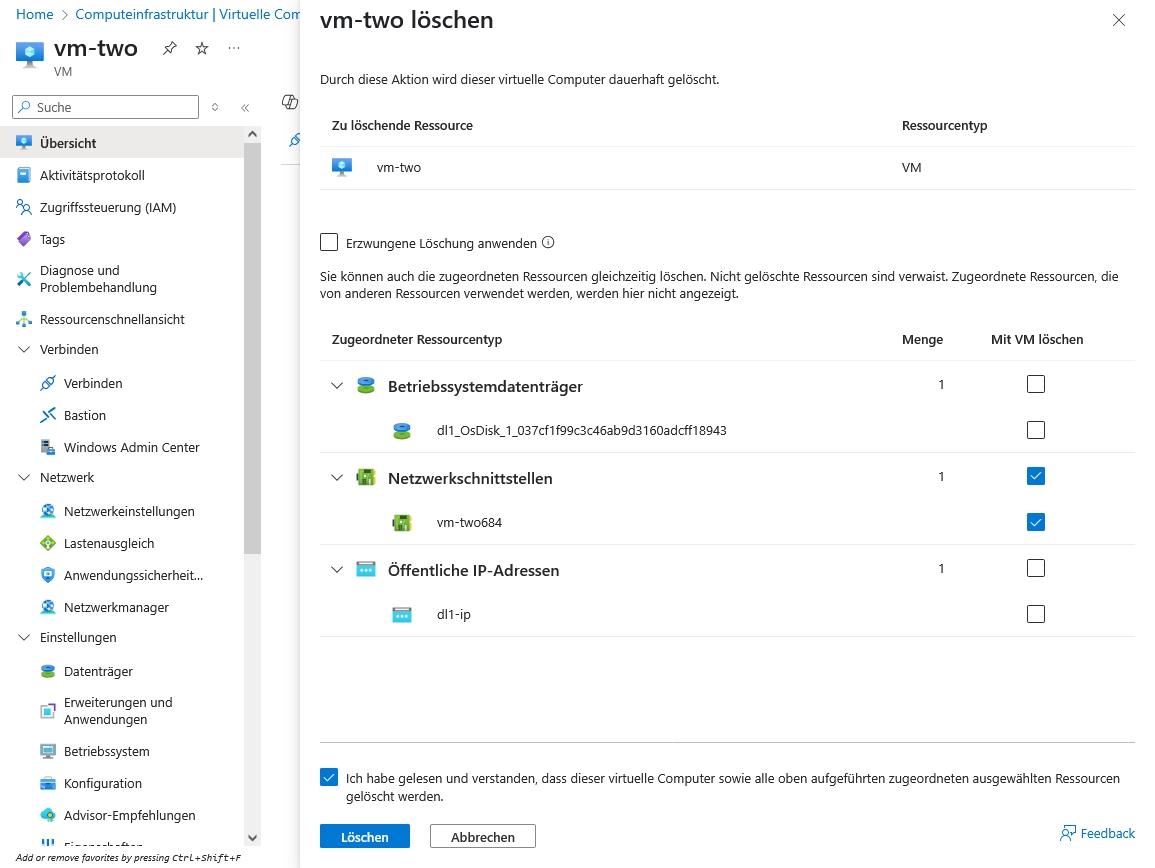Click the OS disk icon for dl1_OsDisk

click(x=402, y=431)
